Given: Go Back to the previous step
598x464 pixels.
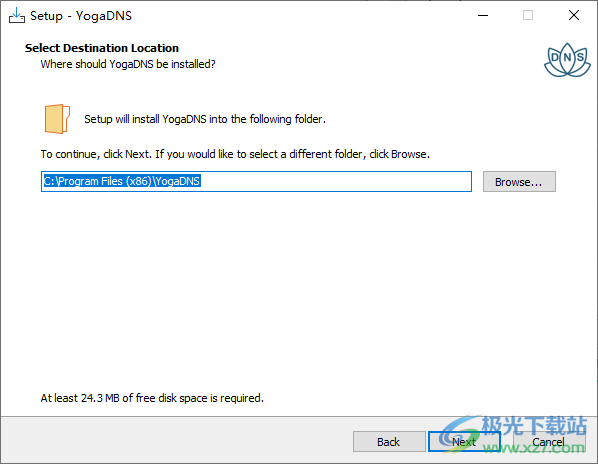Looking at the screenshot, I should (389, 442).
